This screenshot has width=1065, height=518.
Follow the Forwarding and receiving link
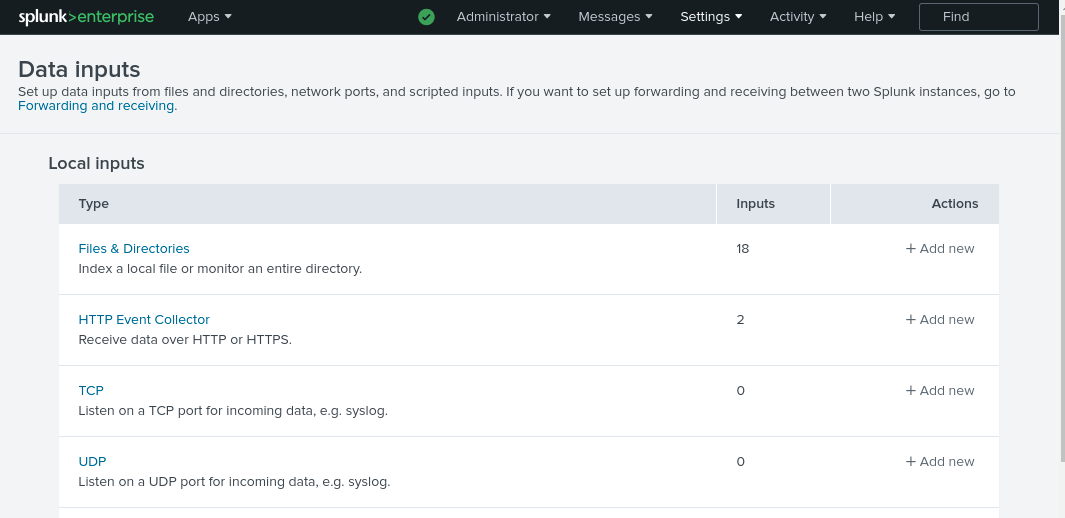point(96,106)
